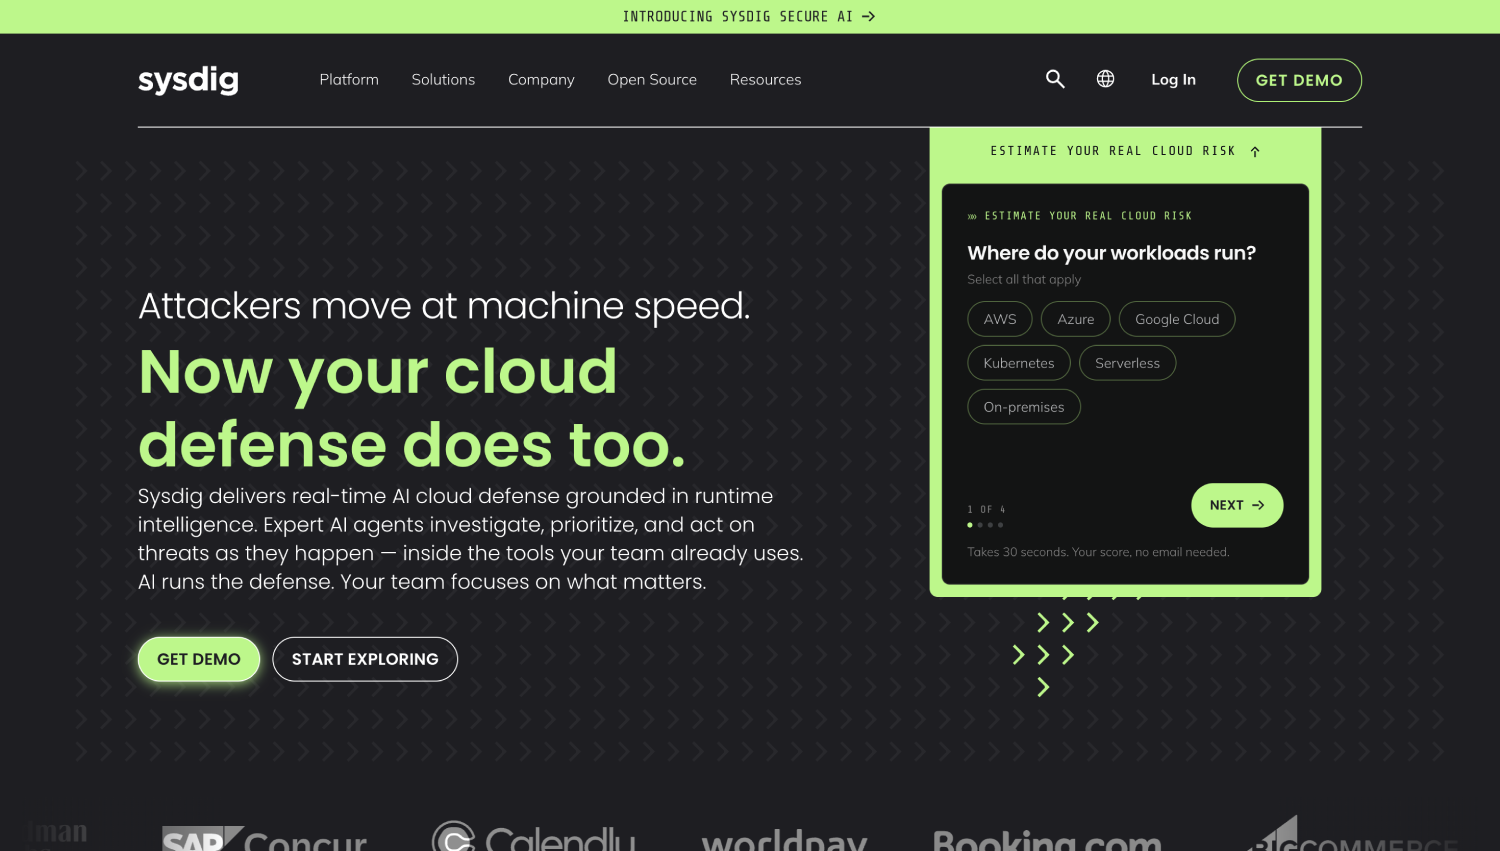Click the 'Attackers move at machine speed.' headline
This screenshot has width=1500, height=851.
444,306
